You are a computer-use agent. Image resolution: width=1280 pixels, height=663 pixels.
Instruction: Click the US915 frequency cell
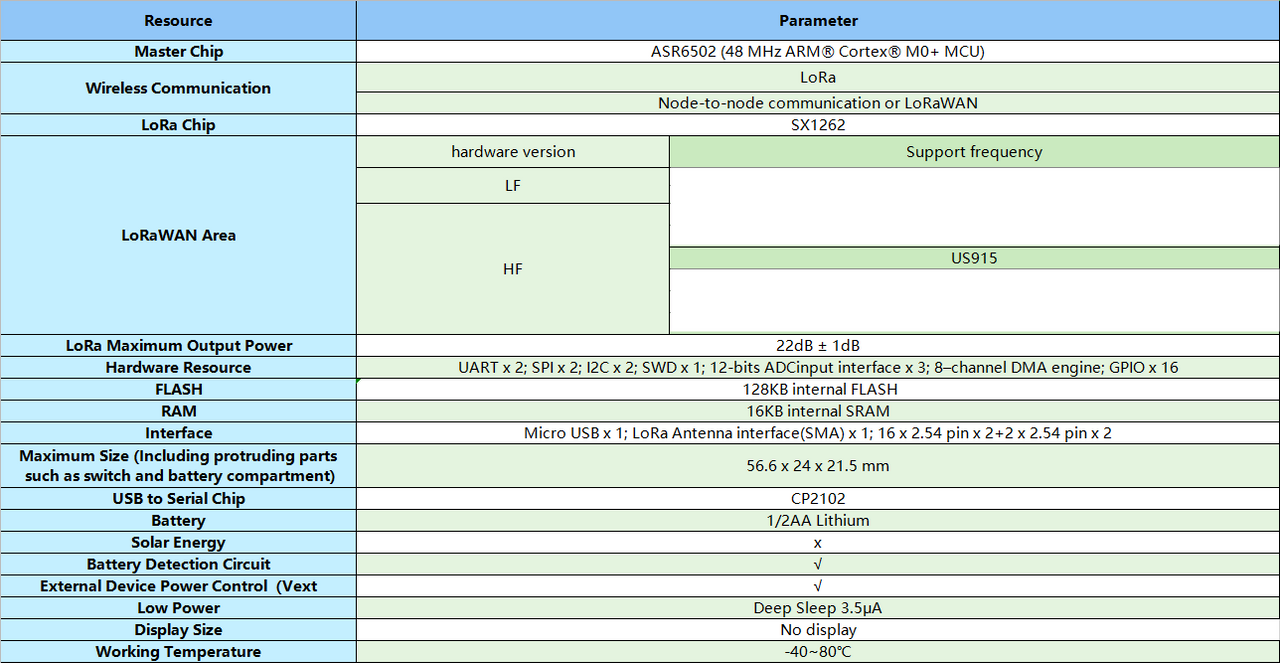pyautogui.click(x=973, y=257)
